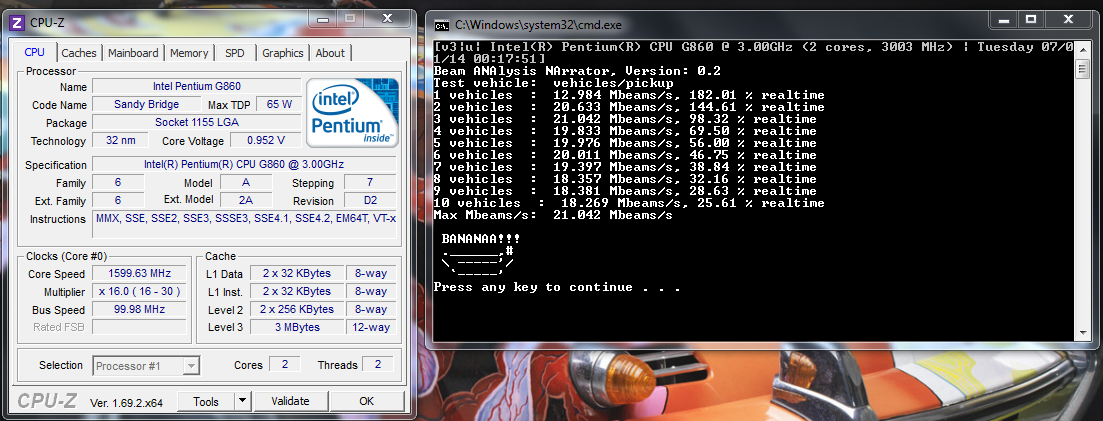The height and width of the screenshot is (421, 1103).
Task: Click the '1 vehicles' result line in cmd
Action: 629,95
